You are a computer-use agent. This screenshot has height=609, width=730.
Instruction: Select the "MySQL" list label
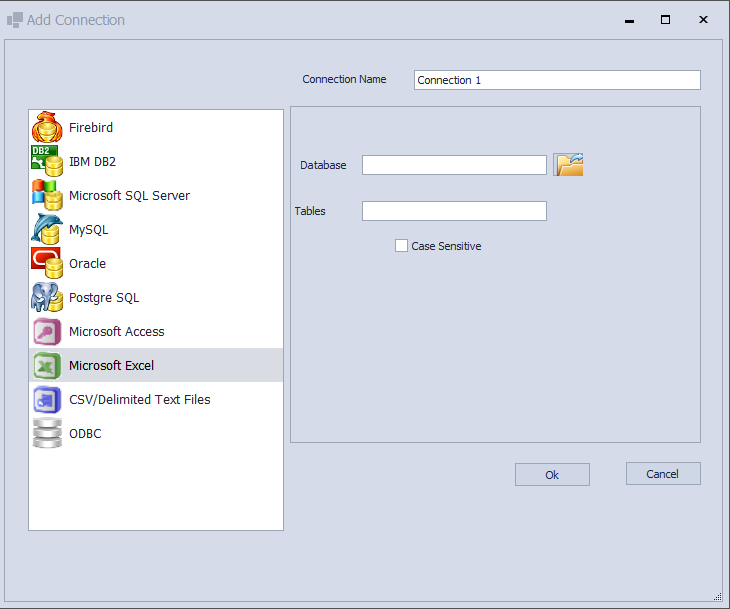(x=88, y=230)
